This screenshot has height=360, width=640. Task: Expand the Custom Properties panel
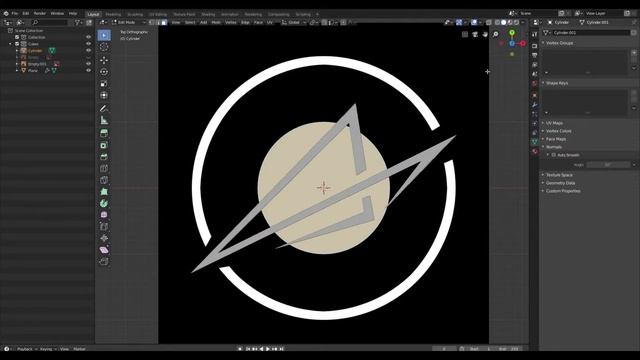pyautogui.click(x=563, y=191)
